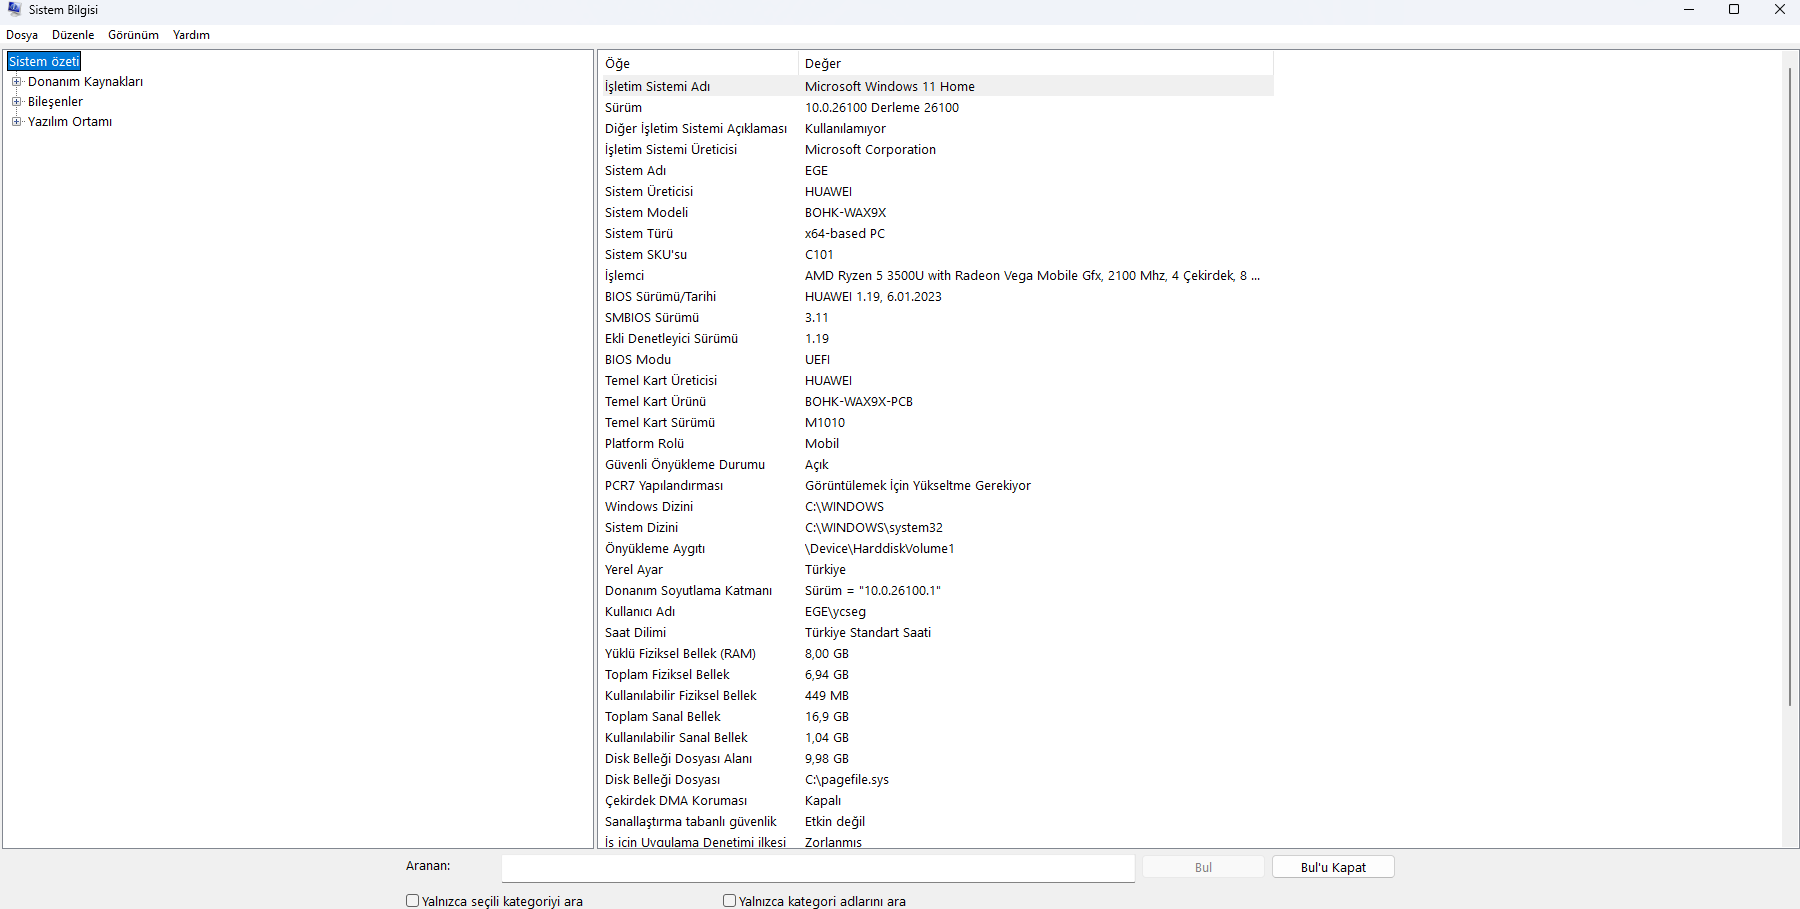Screen dimensions: 1800x909
Task: Select the 'Güvenli Önyükleme Durumu' row label
Action: point(685,465)
